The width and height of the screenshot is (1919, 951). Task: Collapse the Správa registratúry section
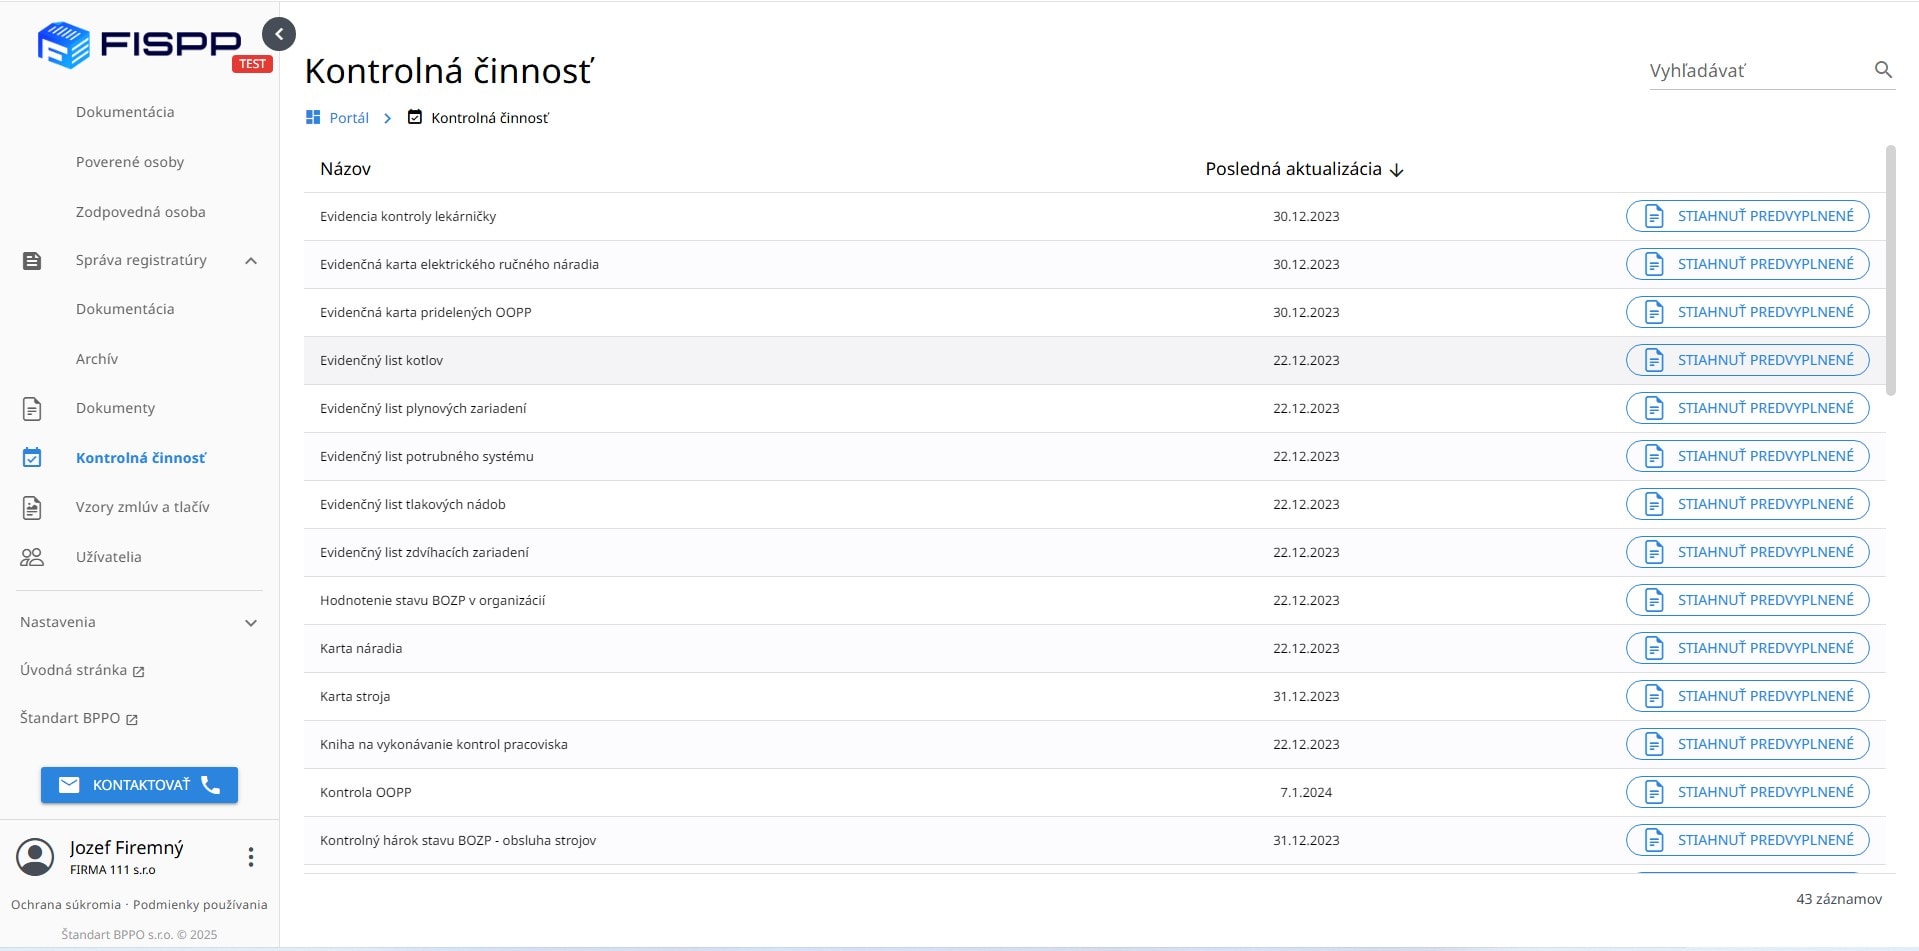tap(251, 261)
